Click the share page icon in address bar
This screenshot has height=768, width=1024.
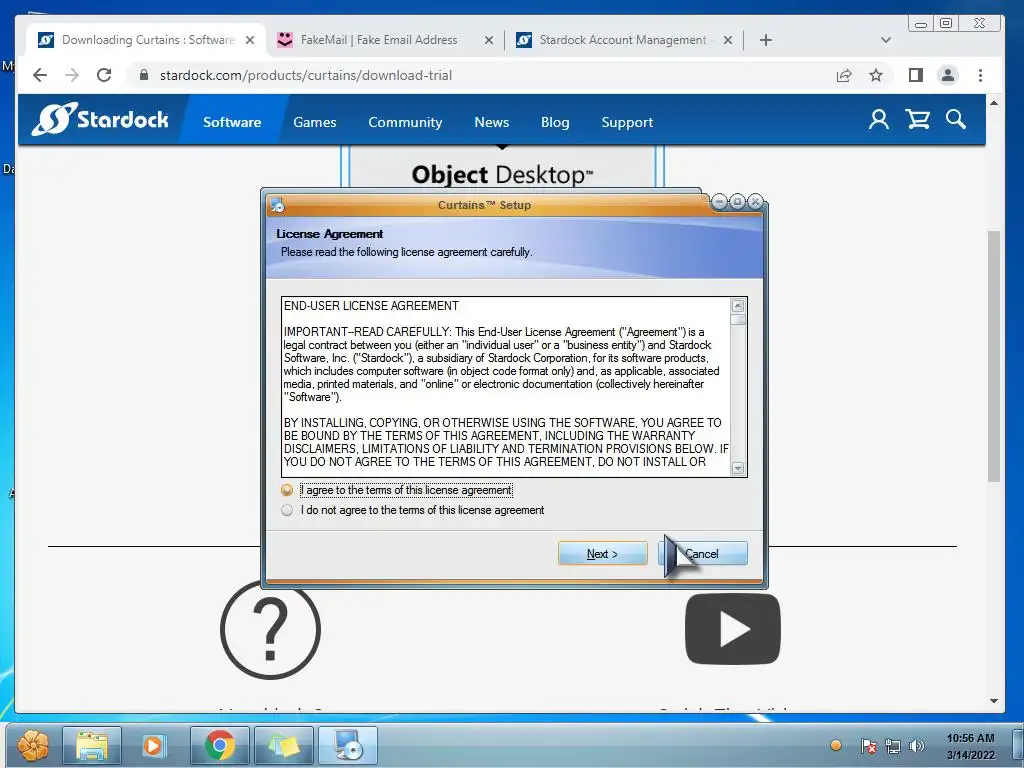[x=844, y=75]
